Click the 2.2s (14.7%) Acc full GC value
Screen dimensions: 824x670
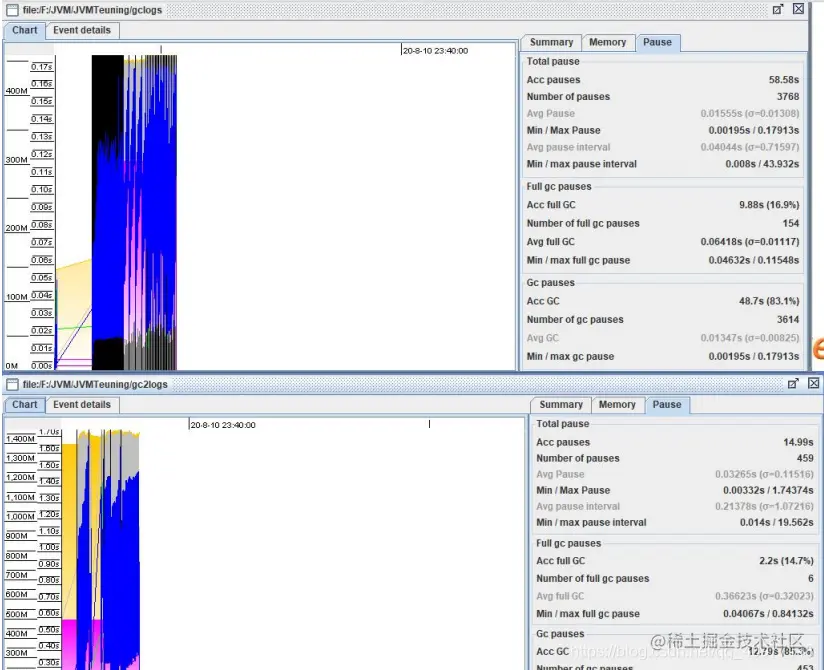click(786, 561)
